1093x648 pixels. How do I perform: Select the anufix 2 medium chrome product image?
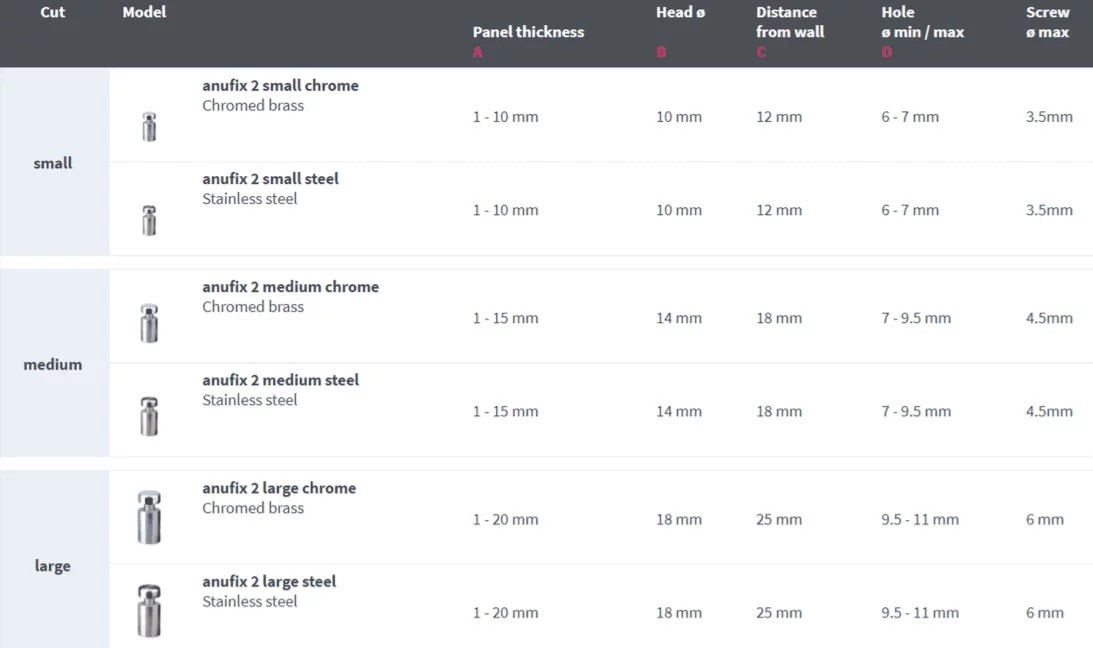149,323
